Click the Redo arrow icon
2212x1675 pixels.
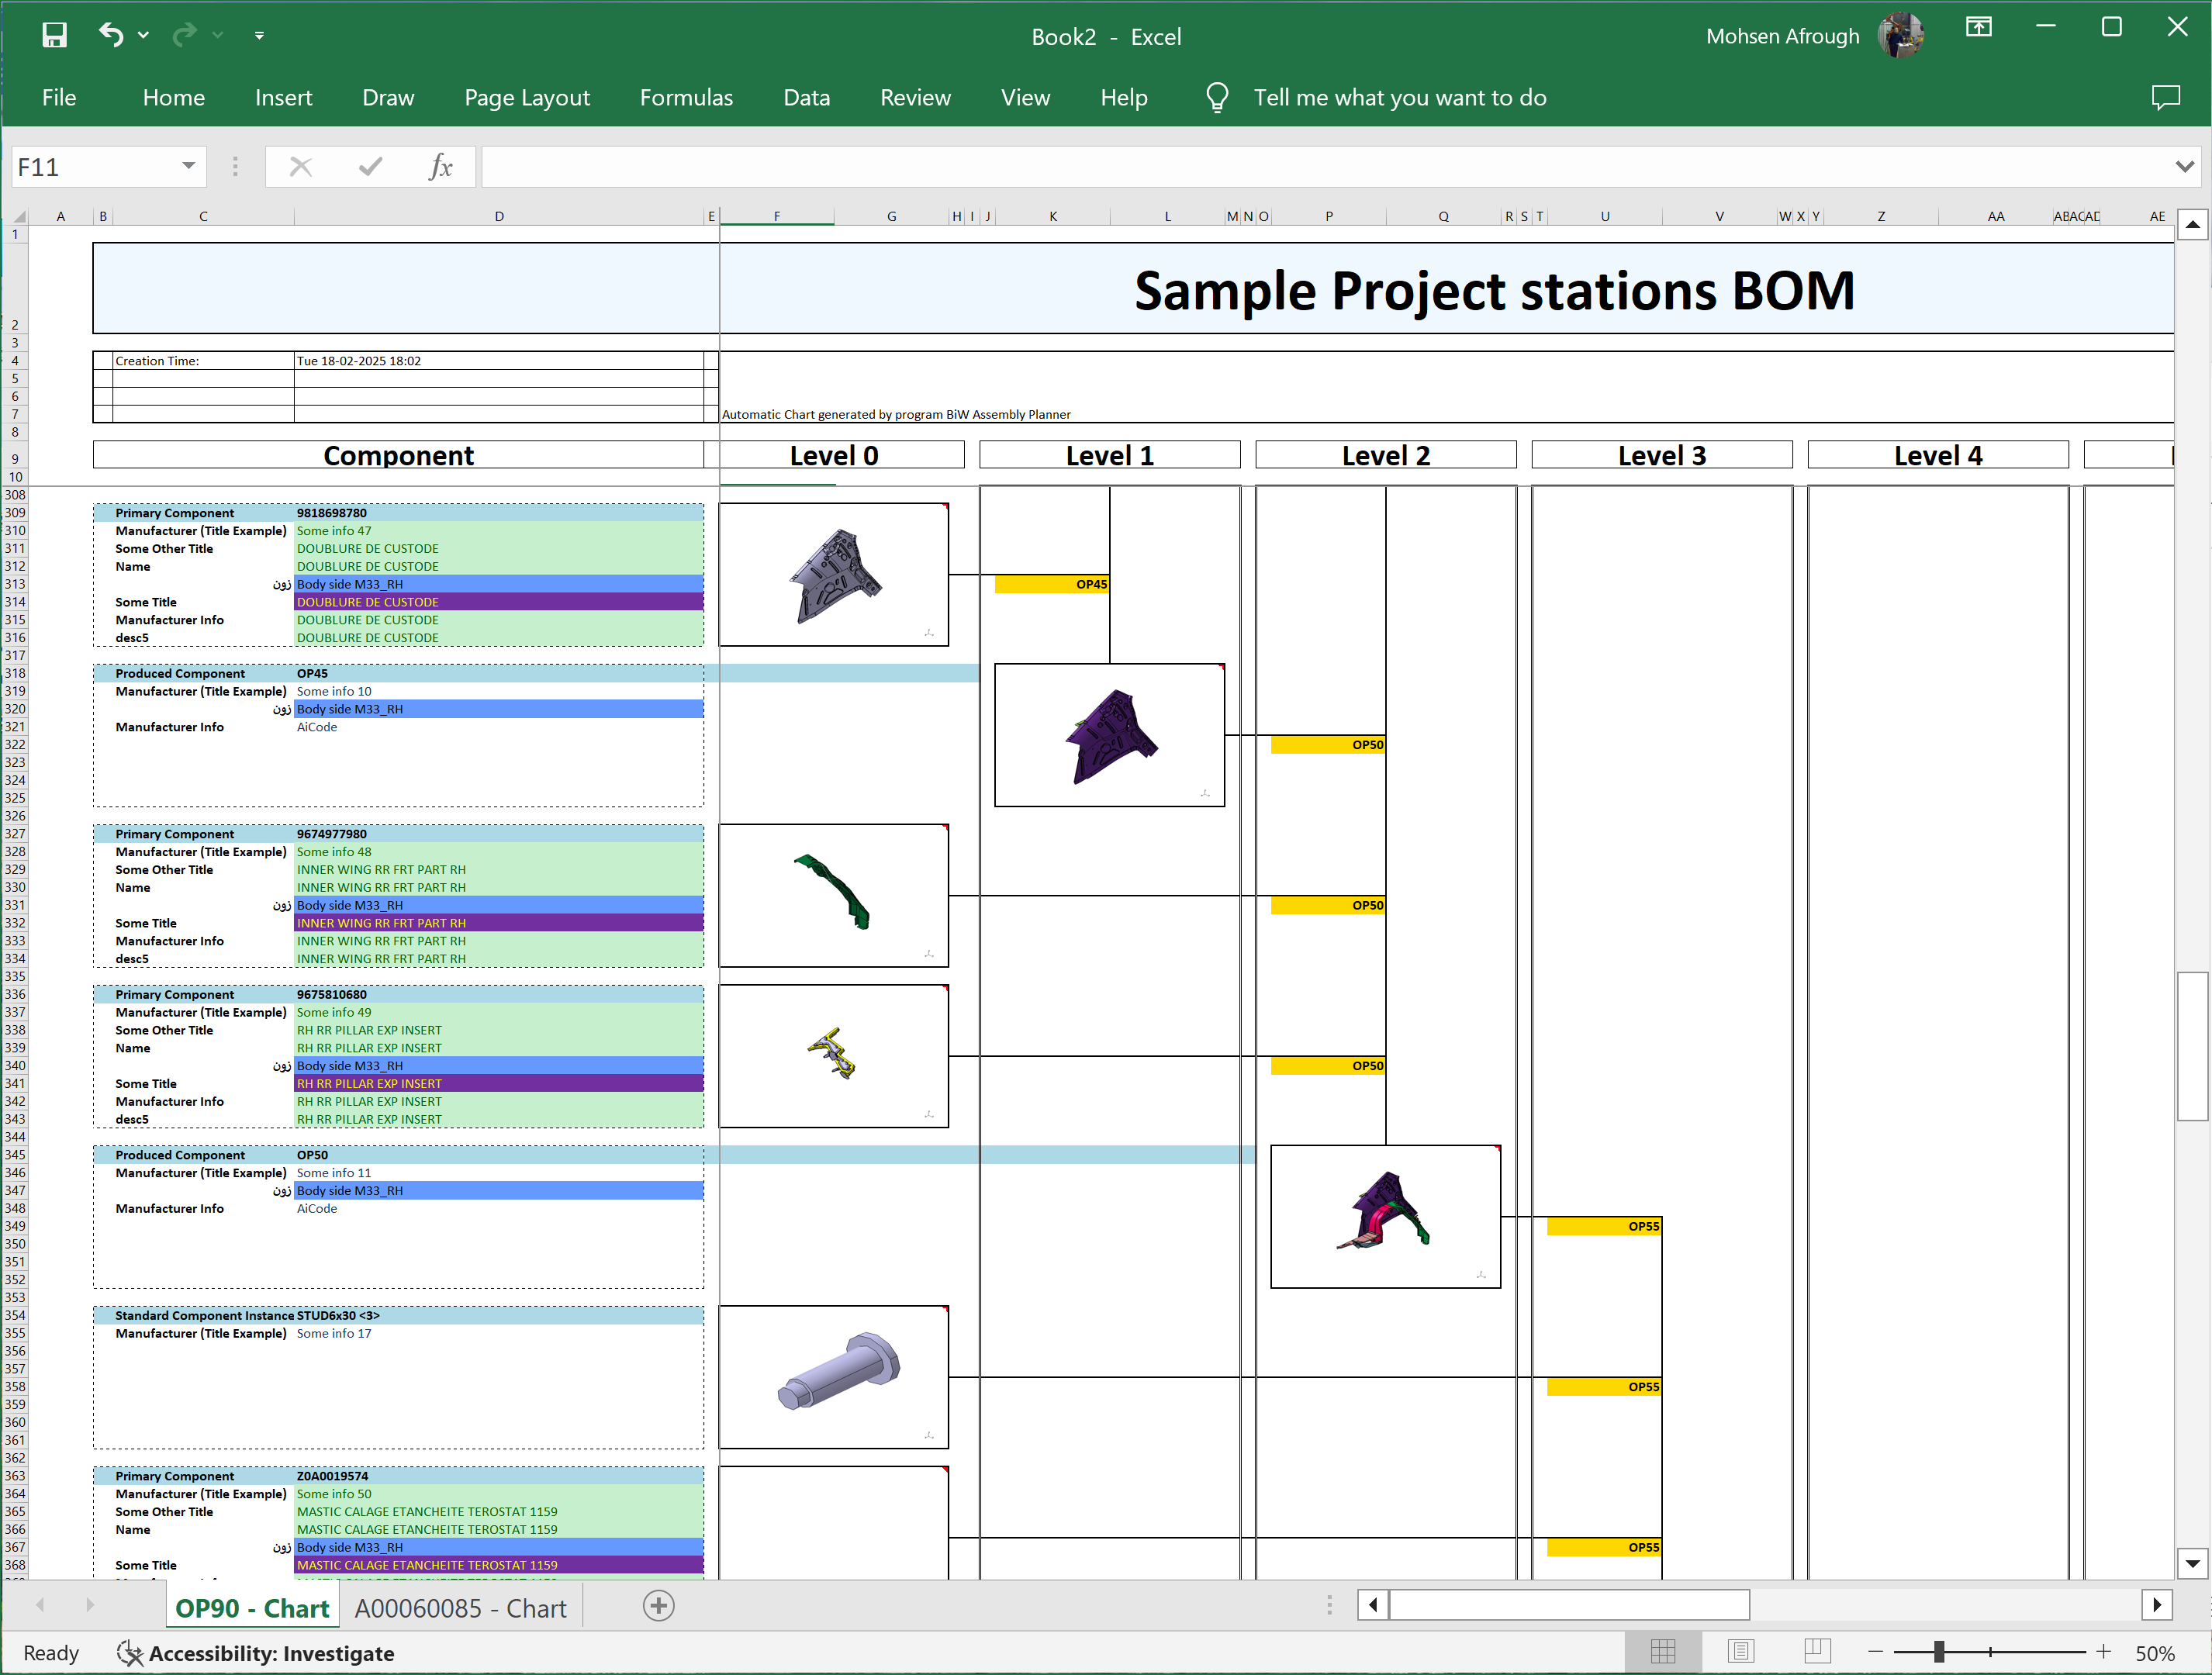click(184, 36)
